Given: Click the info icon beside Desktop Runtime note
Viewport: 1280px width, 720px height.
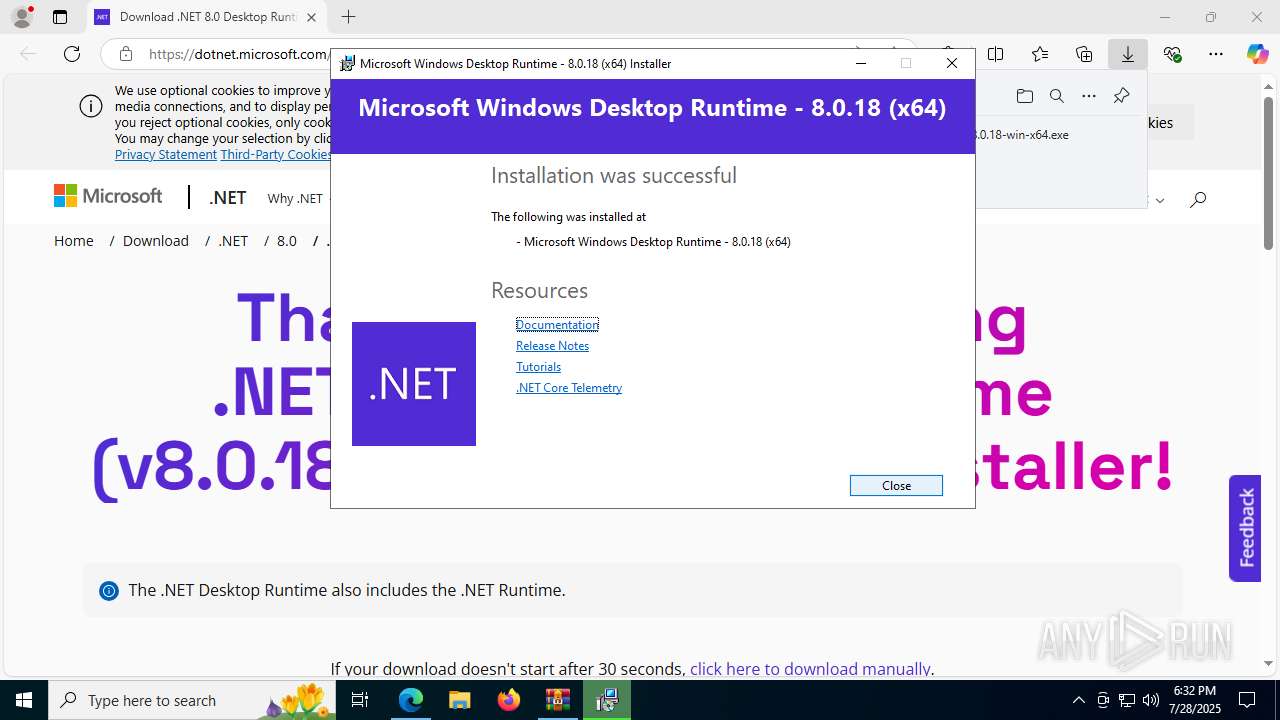Looking at the screenshot, I should click(109, 591).
